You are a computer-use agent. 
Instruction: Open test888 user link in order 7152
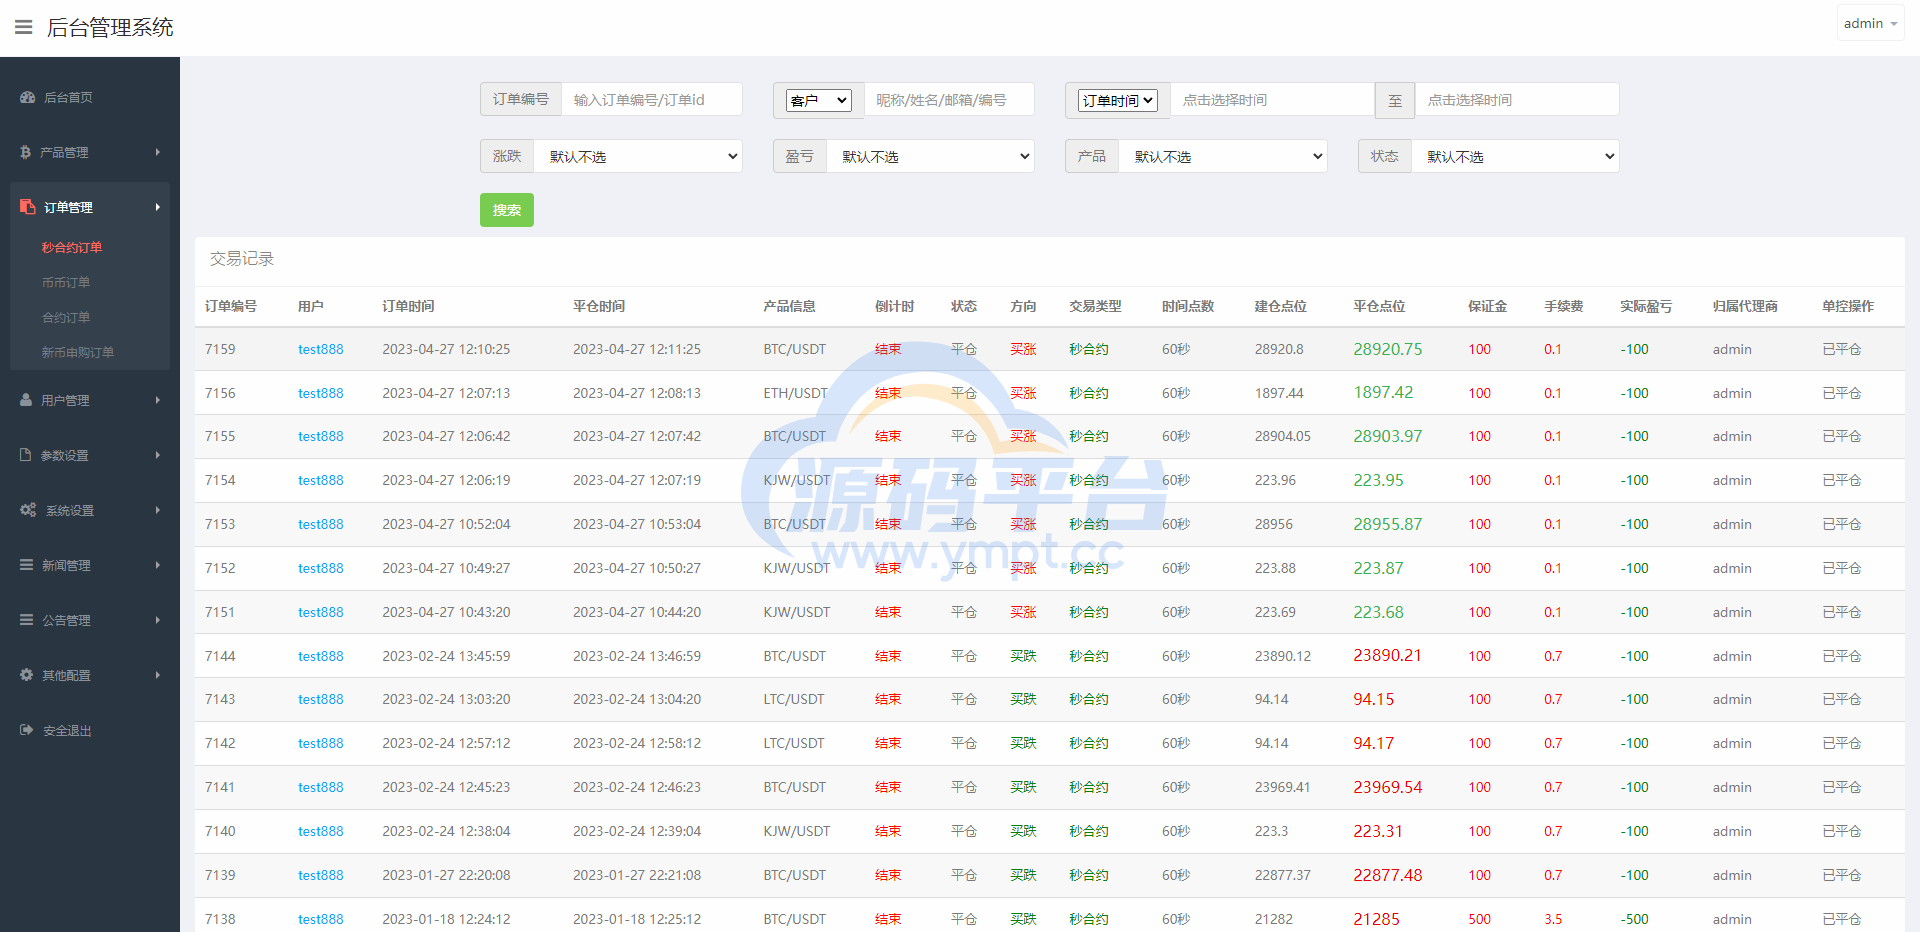tap(321, 568)
